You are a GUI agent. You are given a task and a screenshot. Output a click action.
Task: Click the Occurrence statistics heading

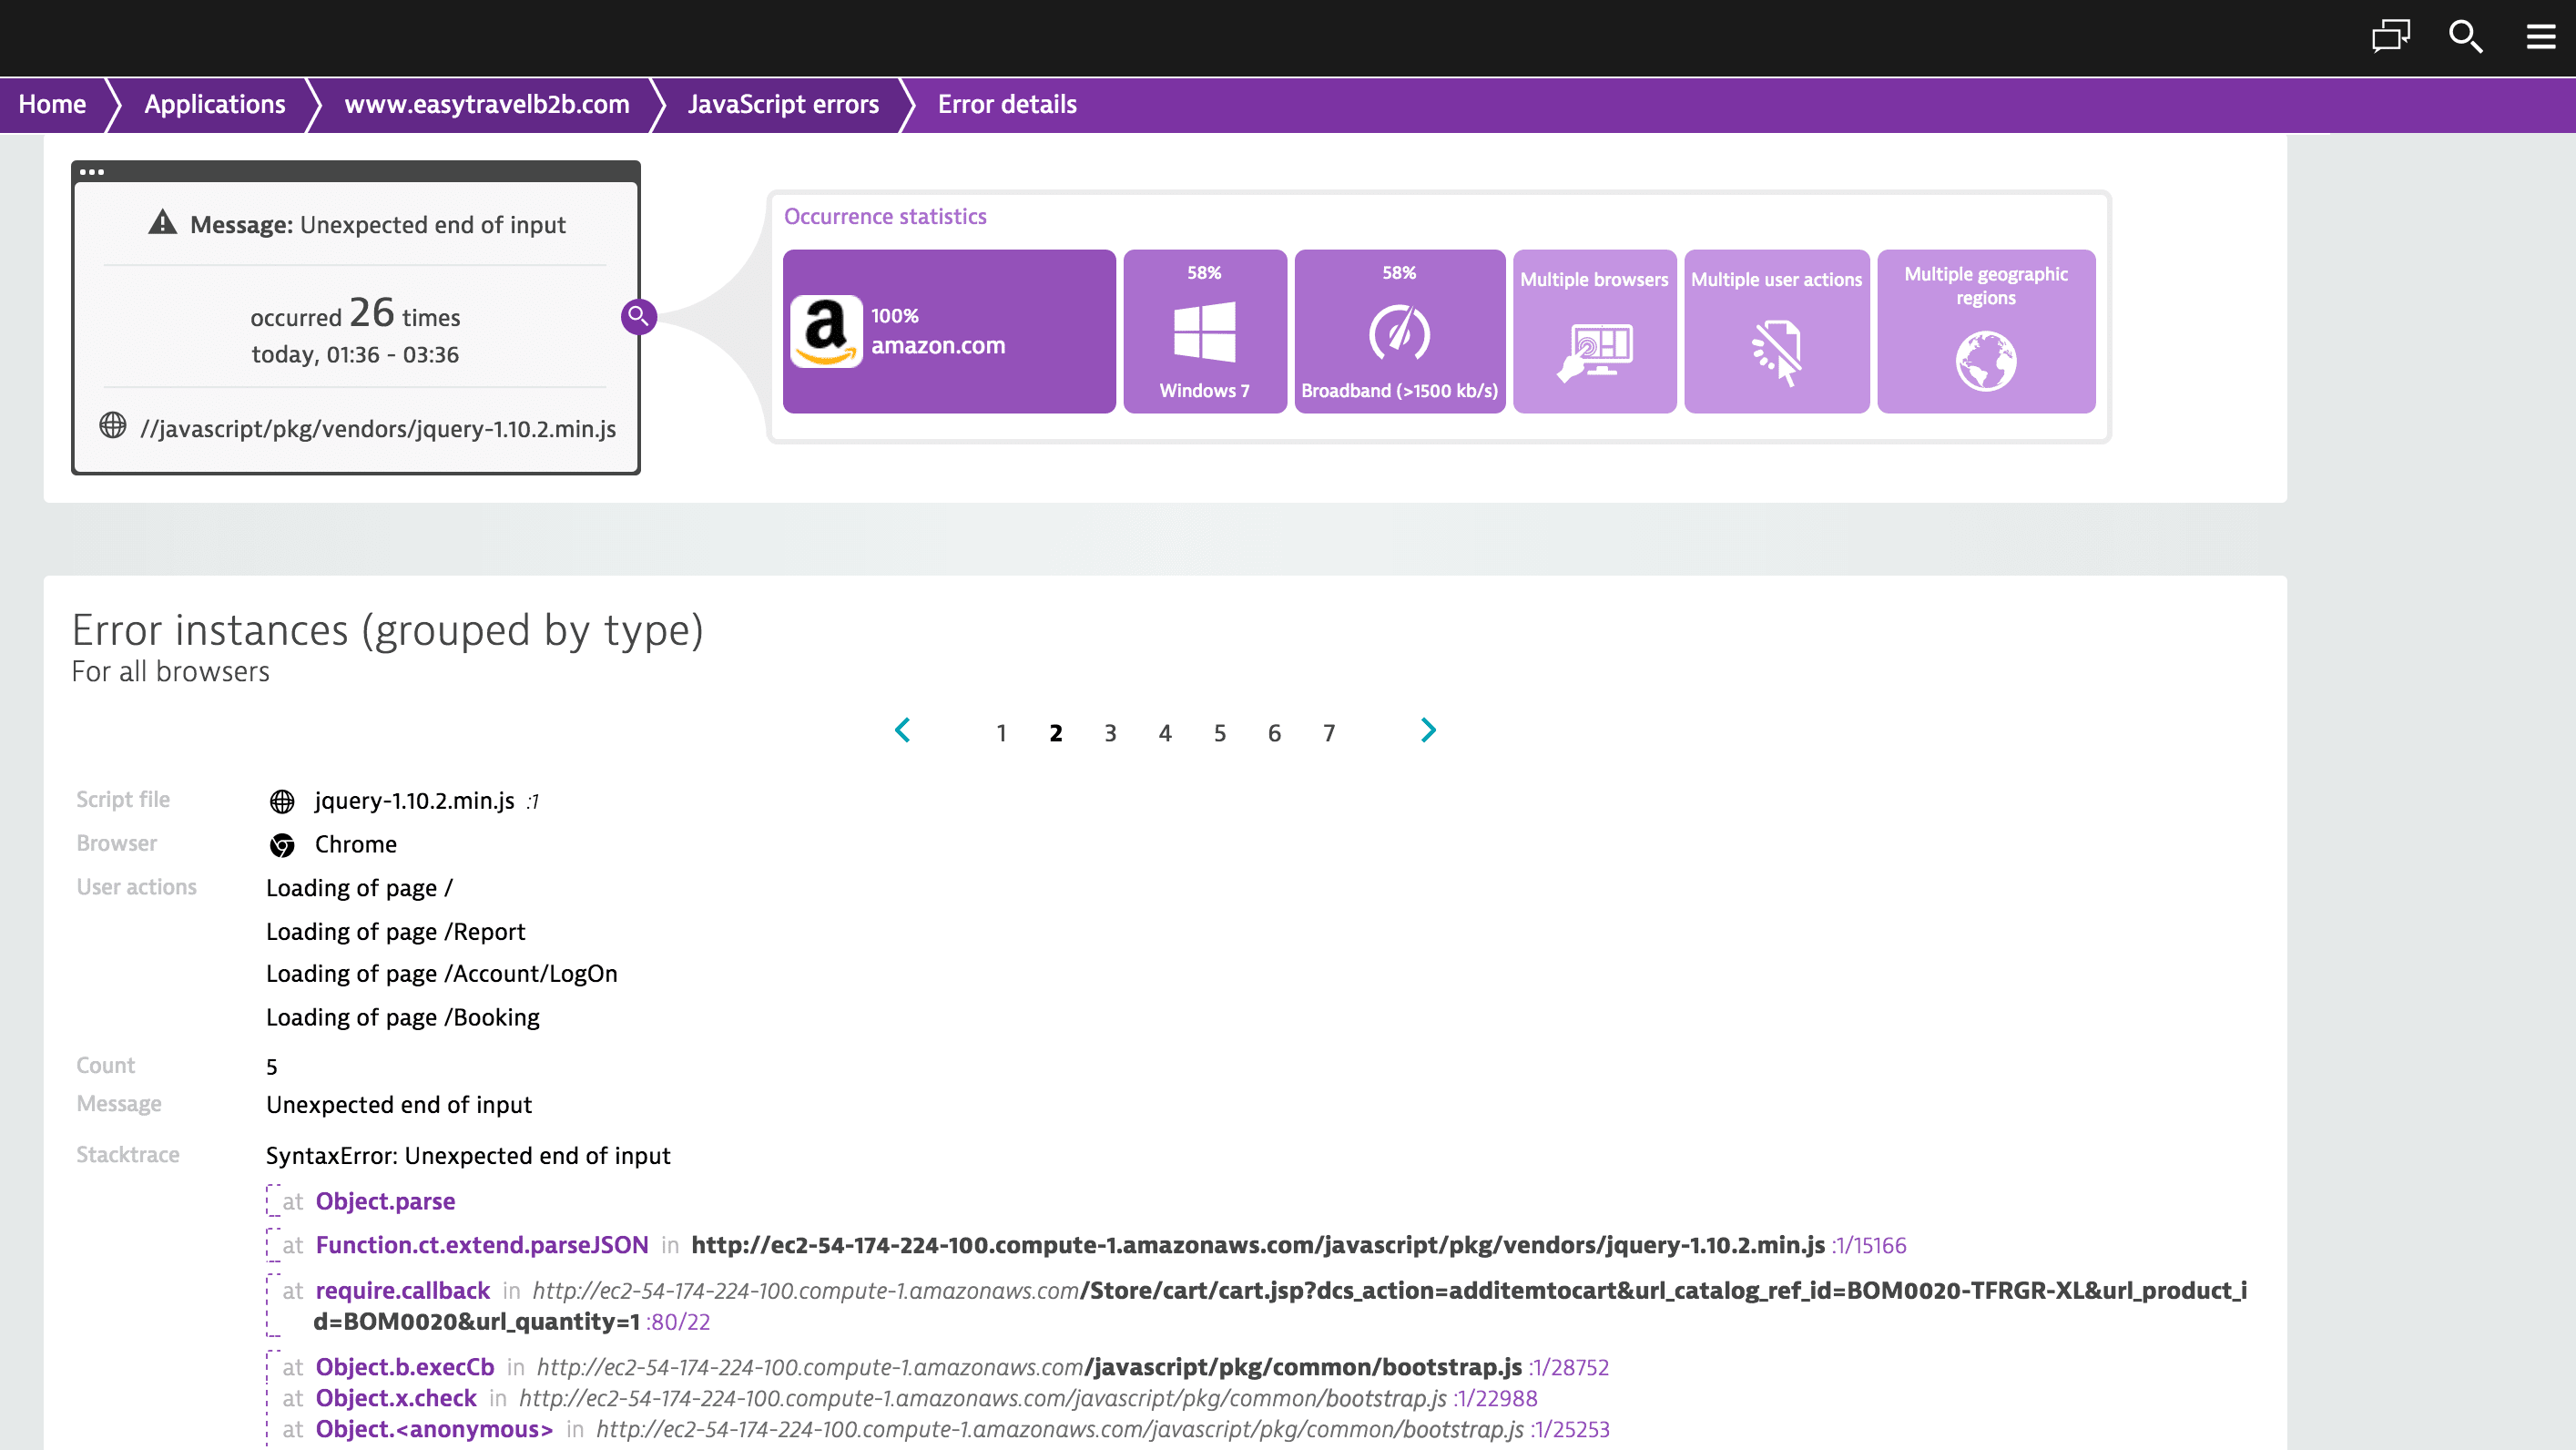(x=885, y=216)
